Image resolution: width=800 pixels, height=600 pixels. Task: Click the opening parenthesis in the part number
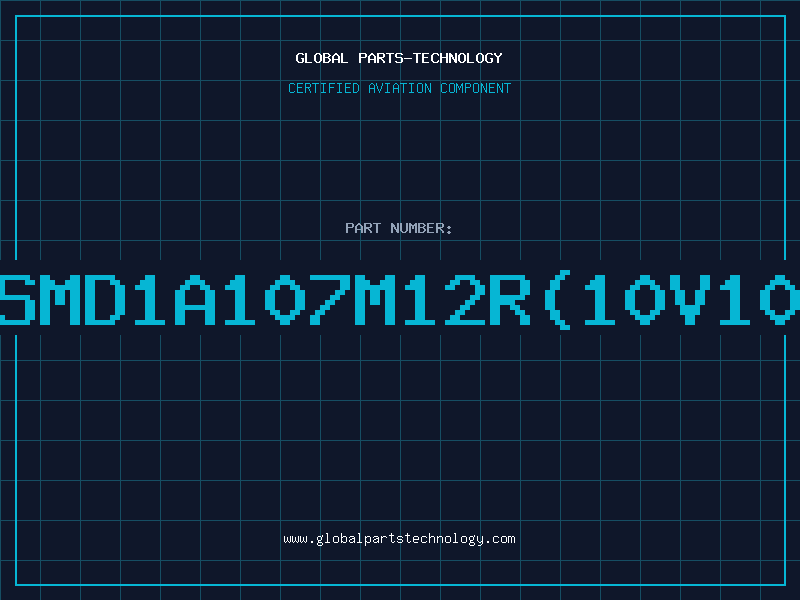tap(558, 300)
